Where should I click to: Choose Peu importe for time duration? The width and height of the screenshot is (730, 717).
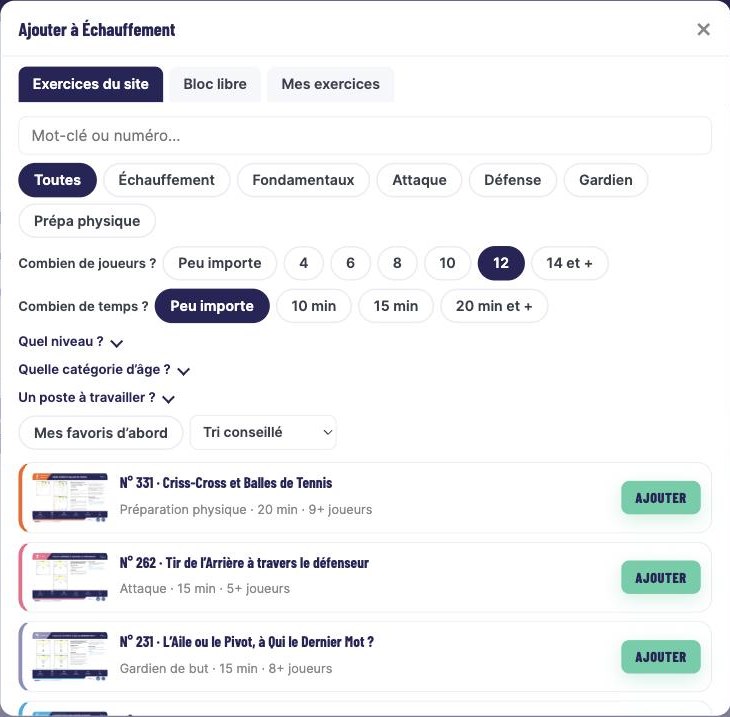tap(212, 306)
